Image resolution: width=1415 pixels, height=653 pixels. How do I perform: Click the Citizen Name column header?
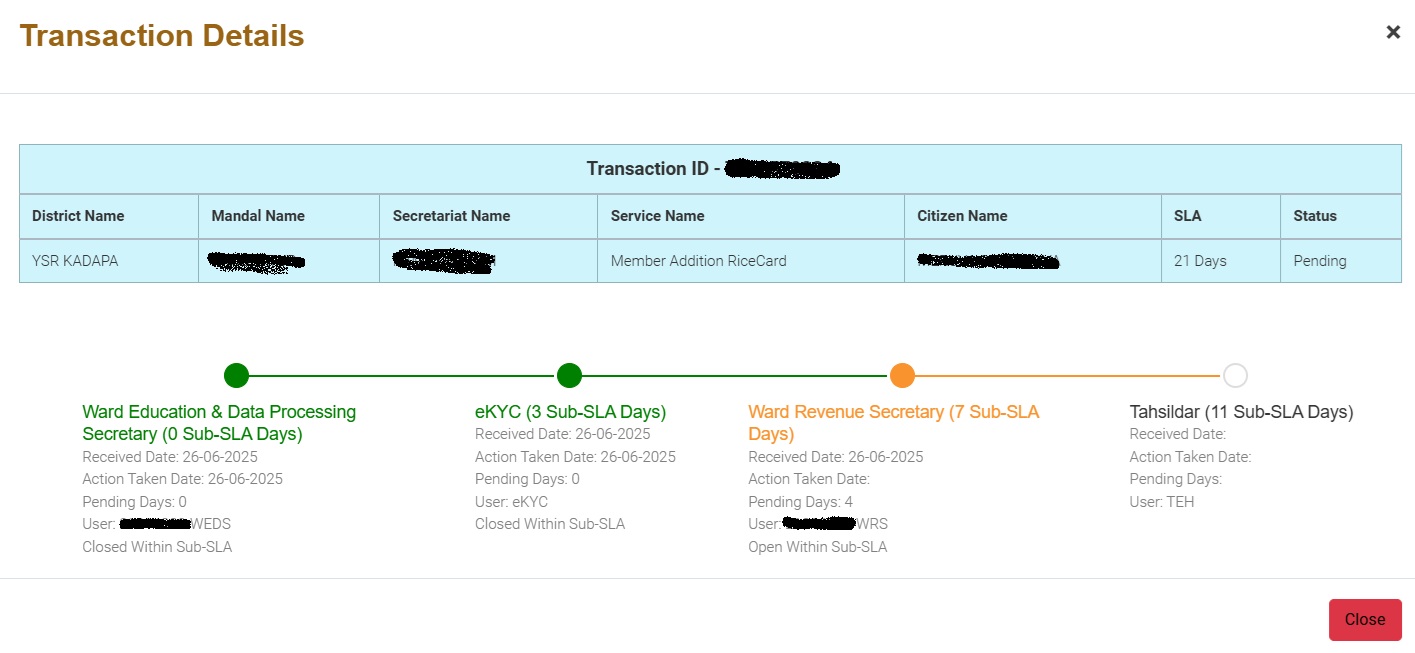961,216
